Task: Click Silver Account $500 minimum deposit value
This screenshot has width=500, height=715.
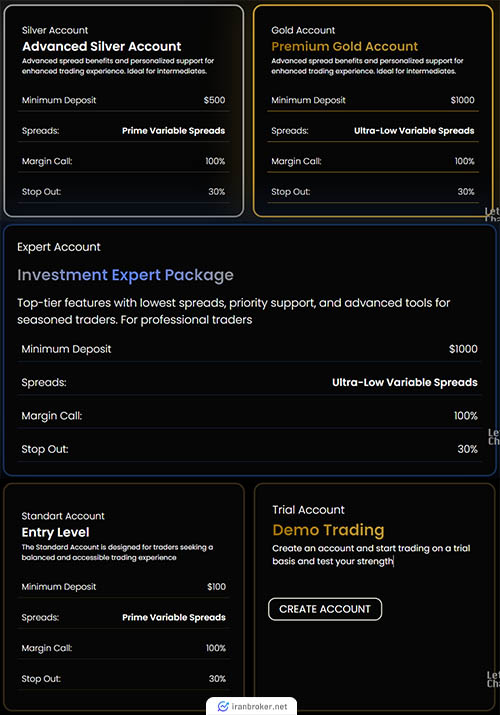Action: (214, 100)
